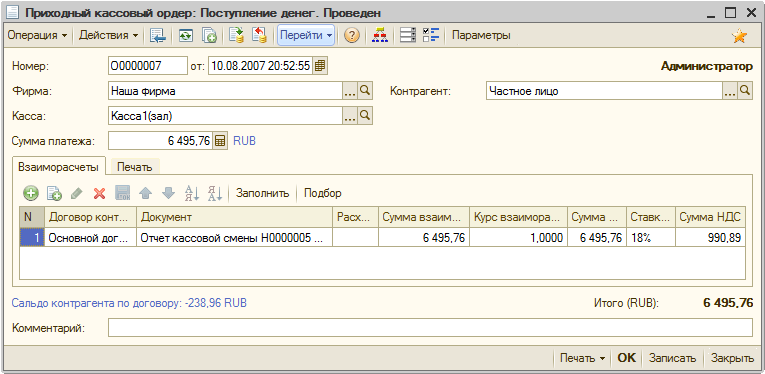Click green plus add row icon
The image size is (765, 374).
pos(31,193)
